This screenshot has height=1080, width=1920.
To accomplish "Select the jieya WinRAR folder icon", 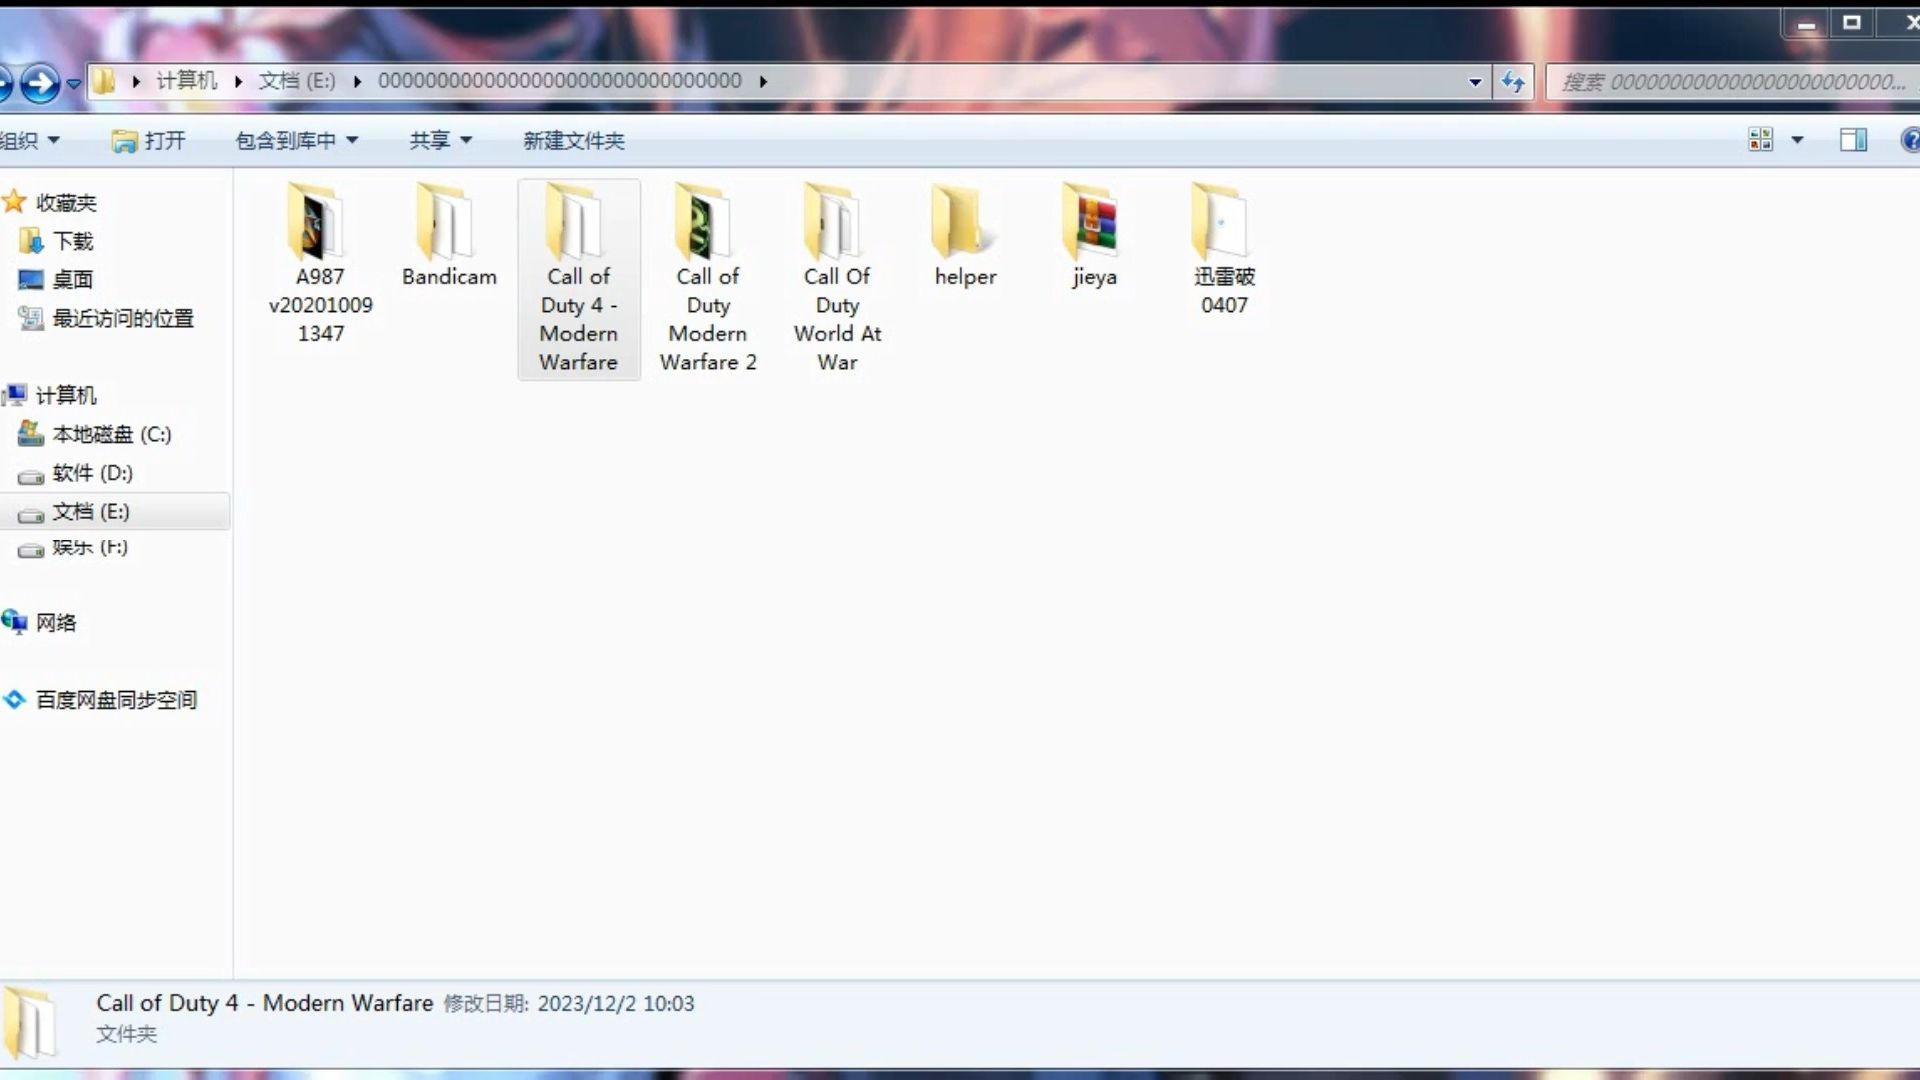I will point(1093,224).
